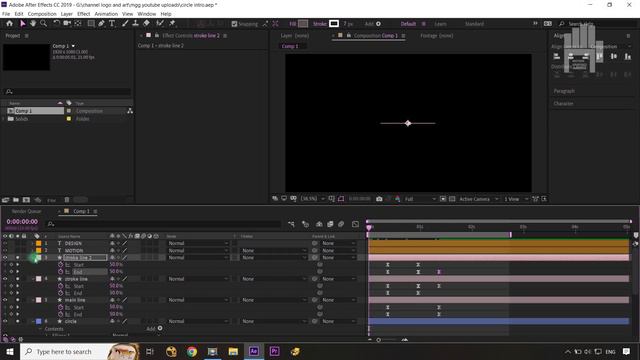Click the Fill color swatch
This screenshot has width=640, height=360.
click(x=303, y=24)
